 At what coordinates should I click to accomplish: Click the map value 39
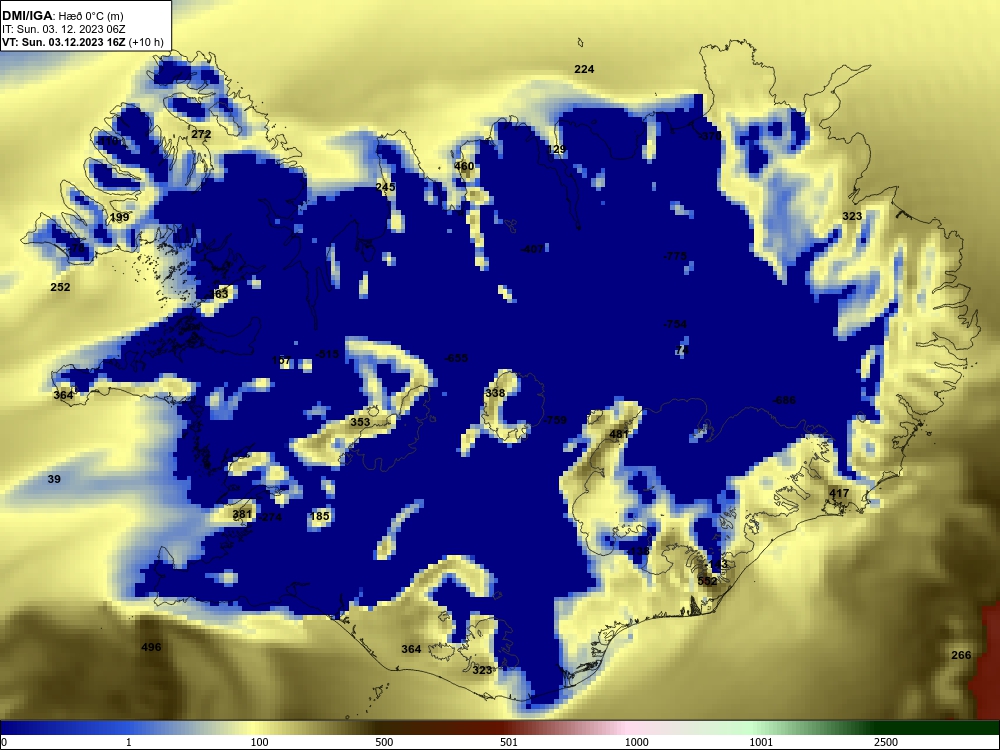[x=54, y=479]
